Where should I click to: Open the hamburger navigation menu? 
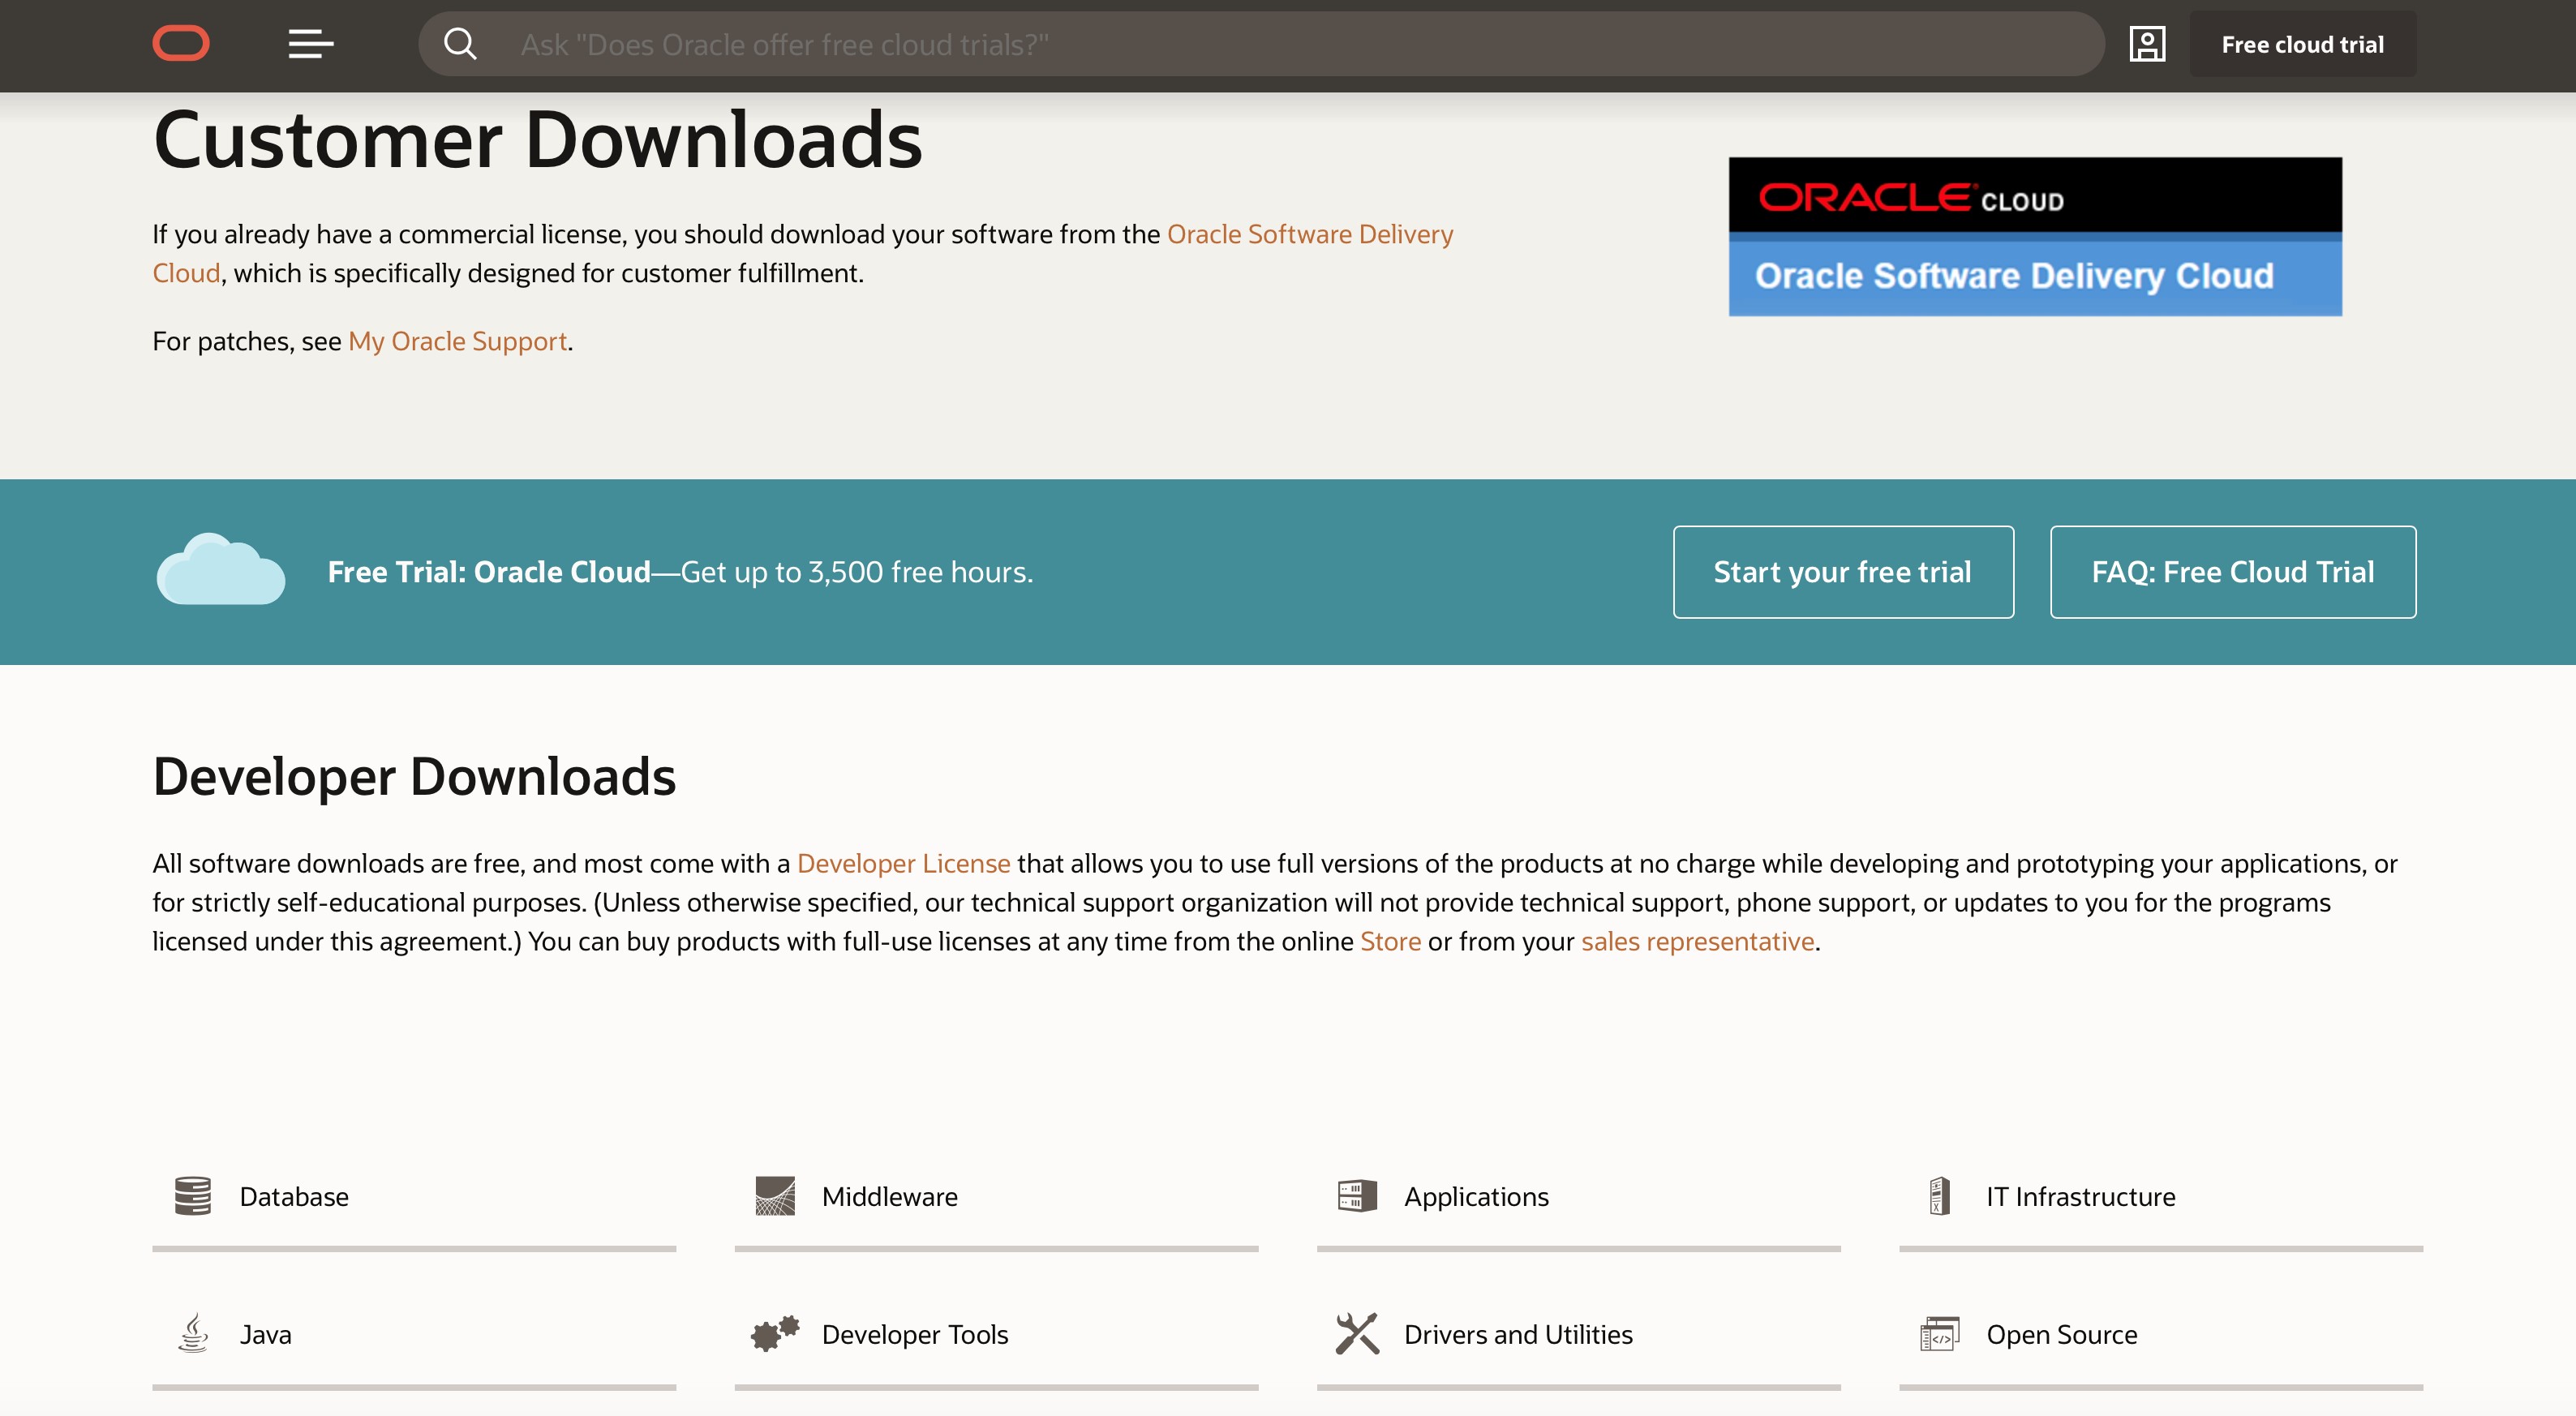(311, 44)
